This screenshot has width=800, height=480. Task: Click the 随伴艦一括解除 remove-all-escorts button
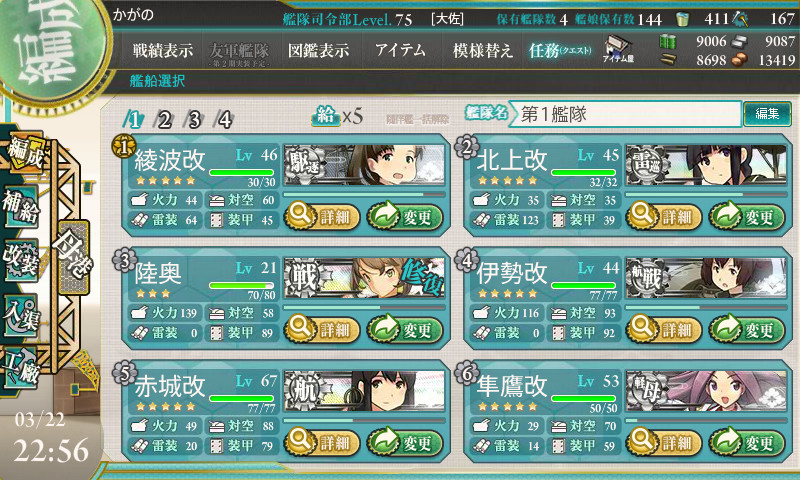[417, 119]
